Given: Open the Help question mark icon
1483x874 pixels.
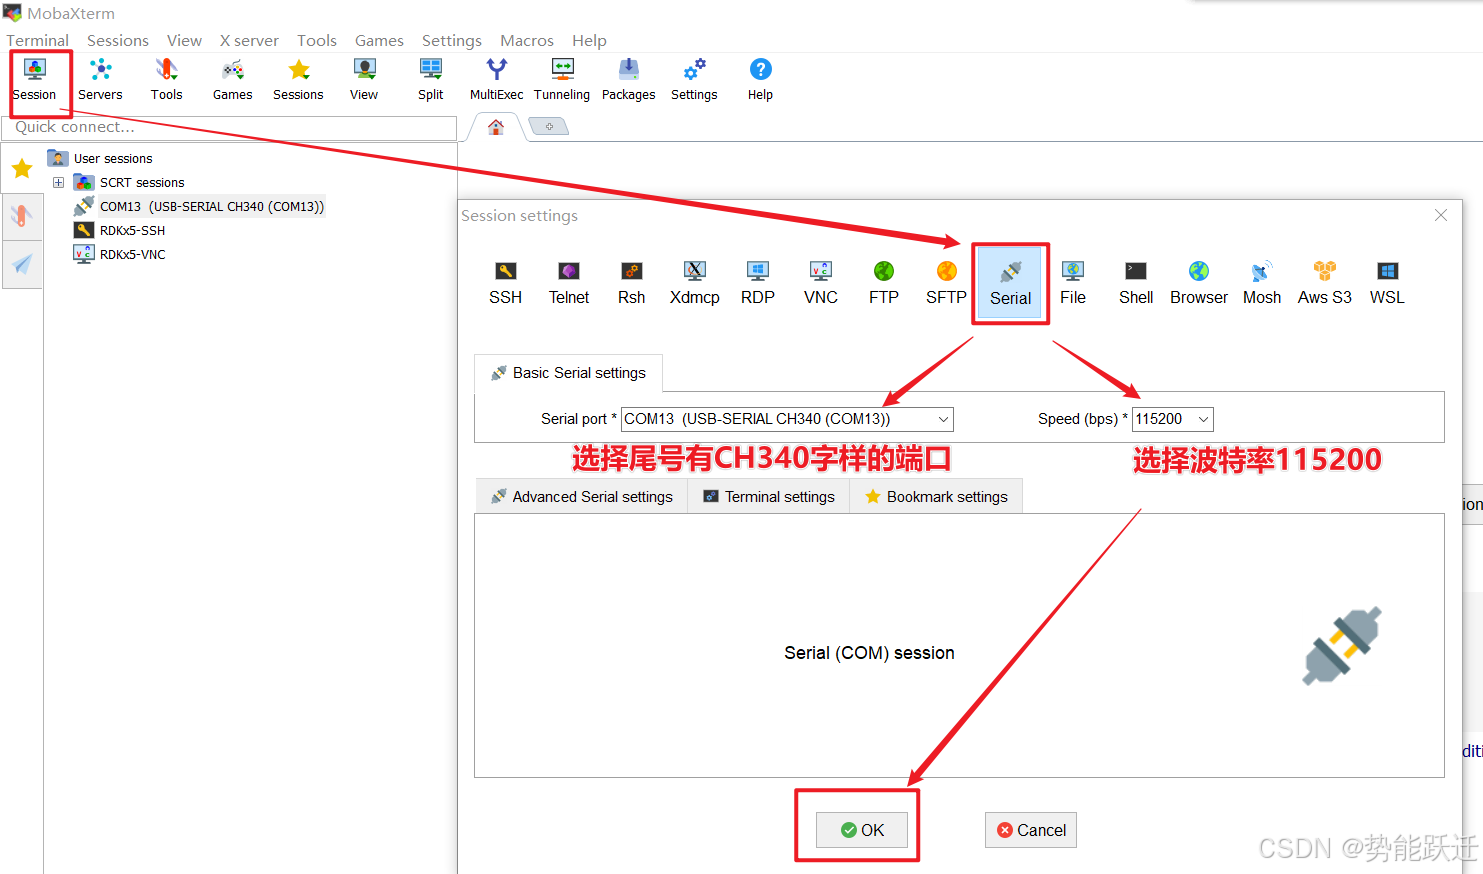Looking at the screenshot, I should coord(760,80).
